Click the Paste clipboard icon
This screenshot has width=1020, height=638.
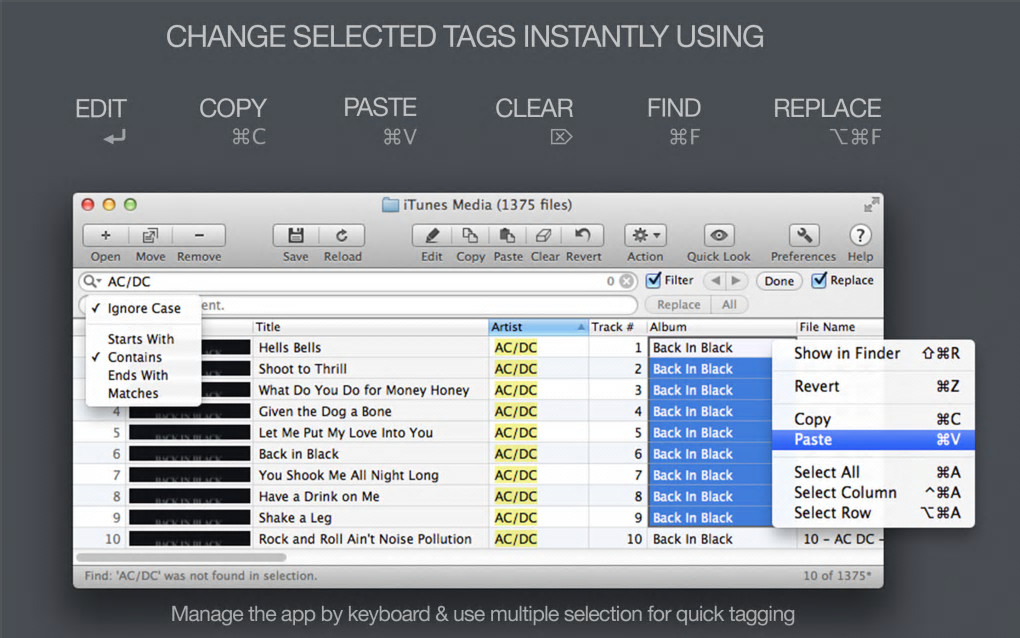click(x=507, y=235)
